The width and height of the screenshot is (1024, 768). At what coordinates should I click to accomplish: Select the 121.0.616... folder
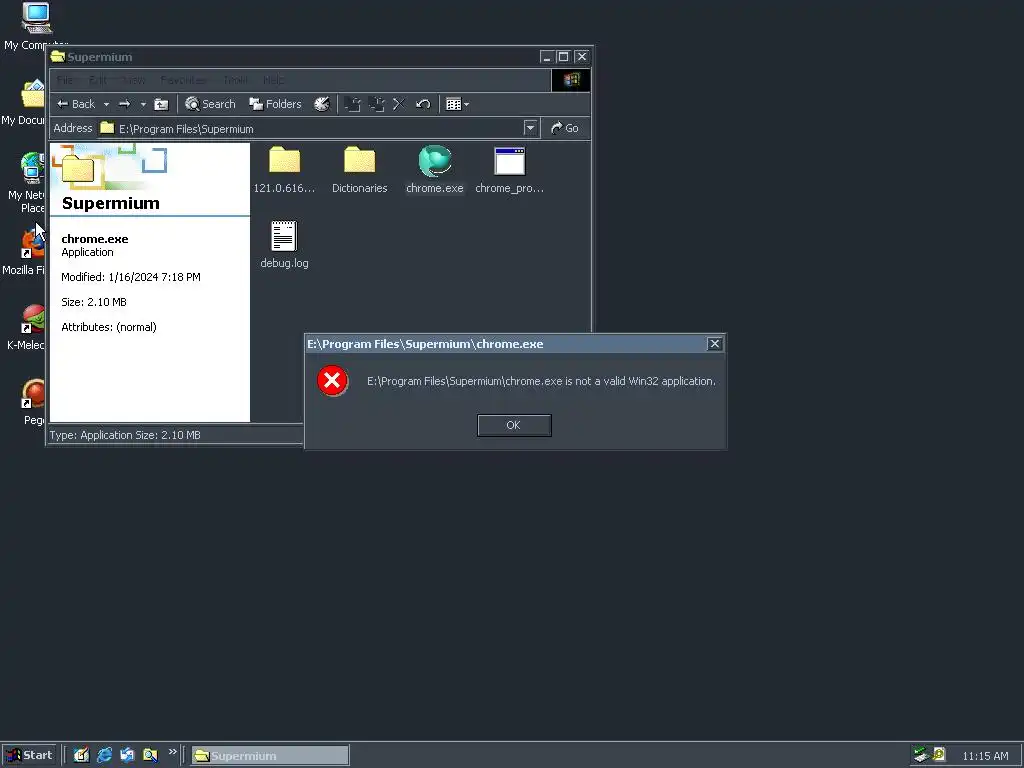click(284, 170)
